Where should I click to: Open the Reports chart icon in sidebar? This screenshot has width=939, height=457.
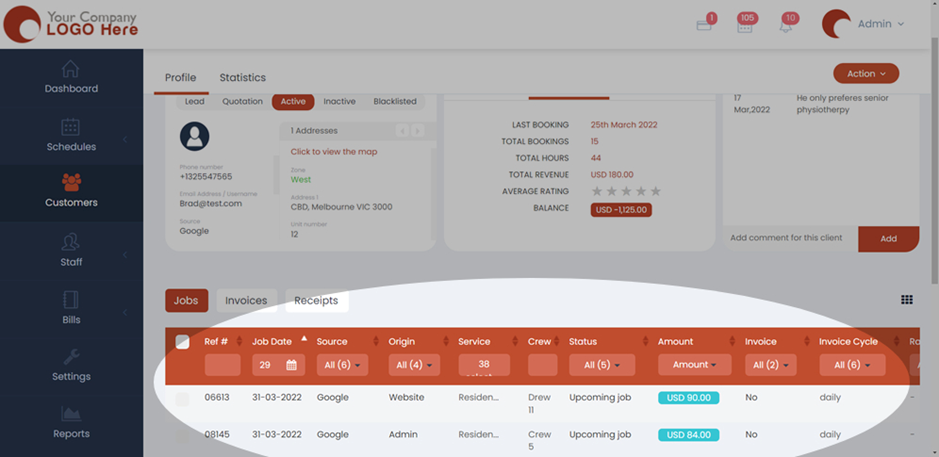(71, 413)
